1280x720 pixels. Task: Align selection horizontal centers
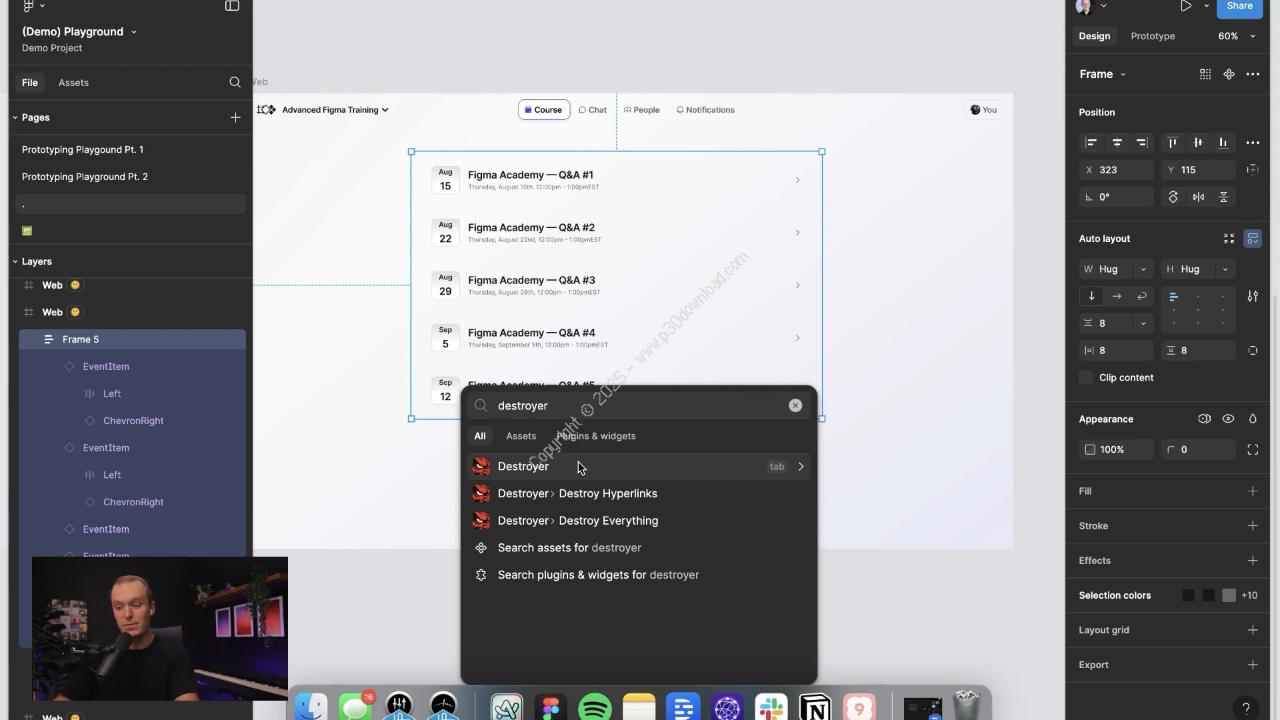(x=1117, y=142)
